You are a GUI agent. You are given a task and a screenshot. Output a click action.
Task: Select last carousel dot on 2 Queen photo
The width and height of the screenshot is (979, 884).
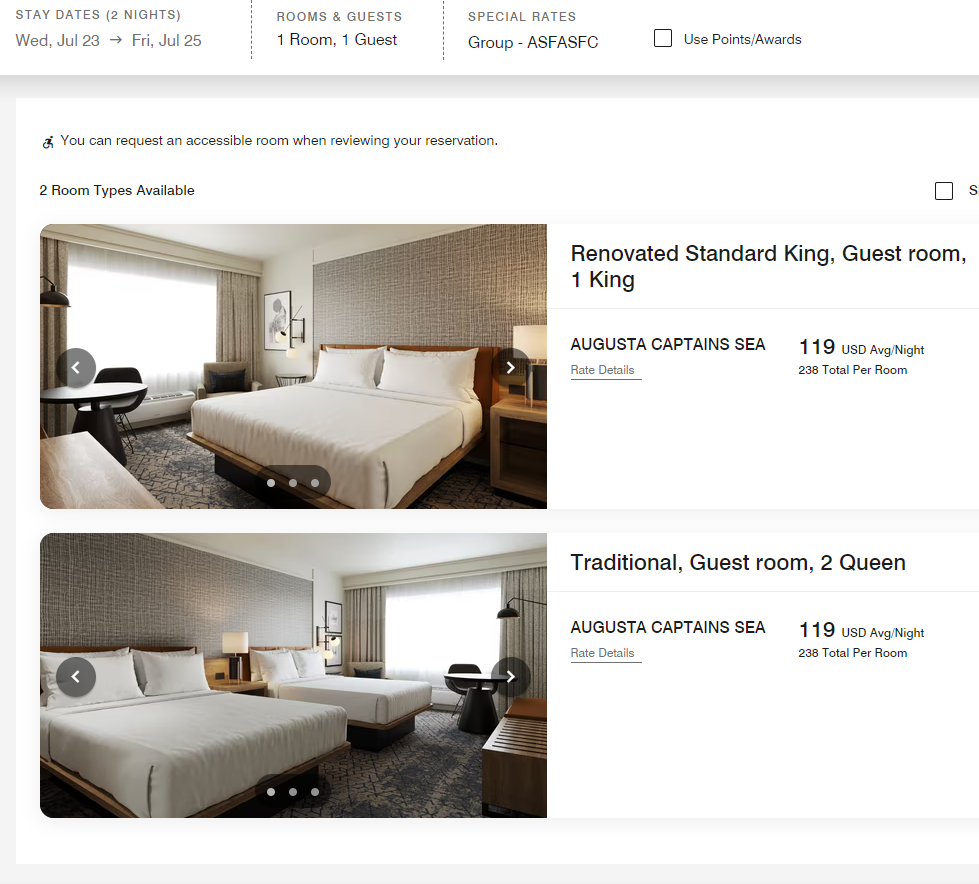[315, 792]
